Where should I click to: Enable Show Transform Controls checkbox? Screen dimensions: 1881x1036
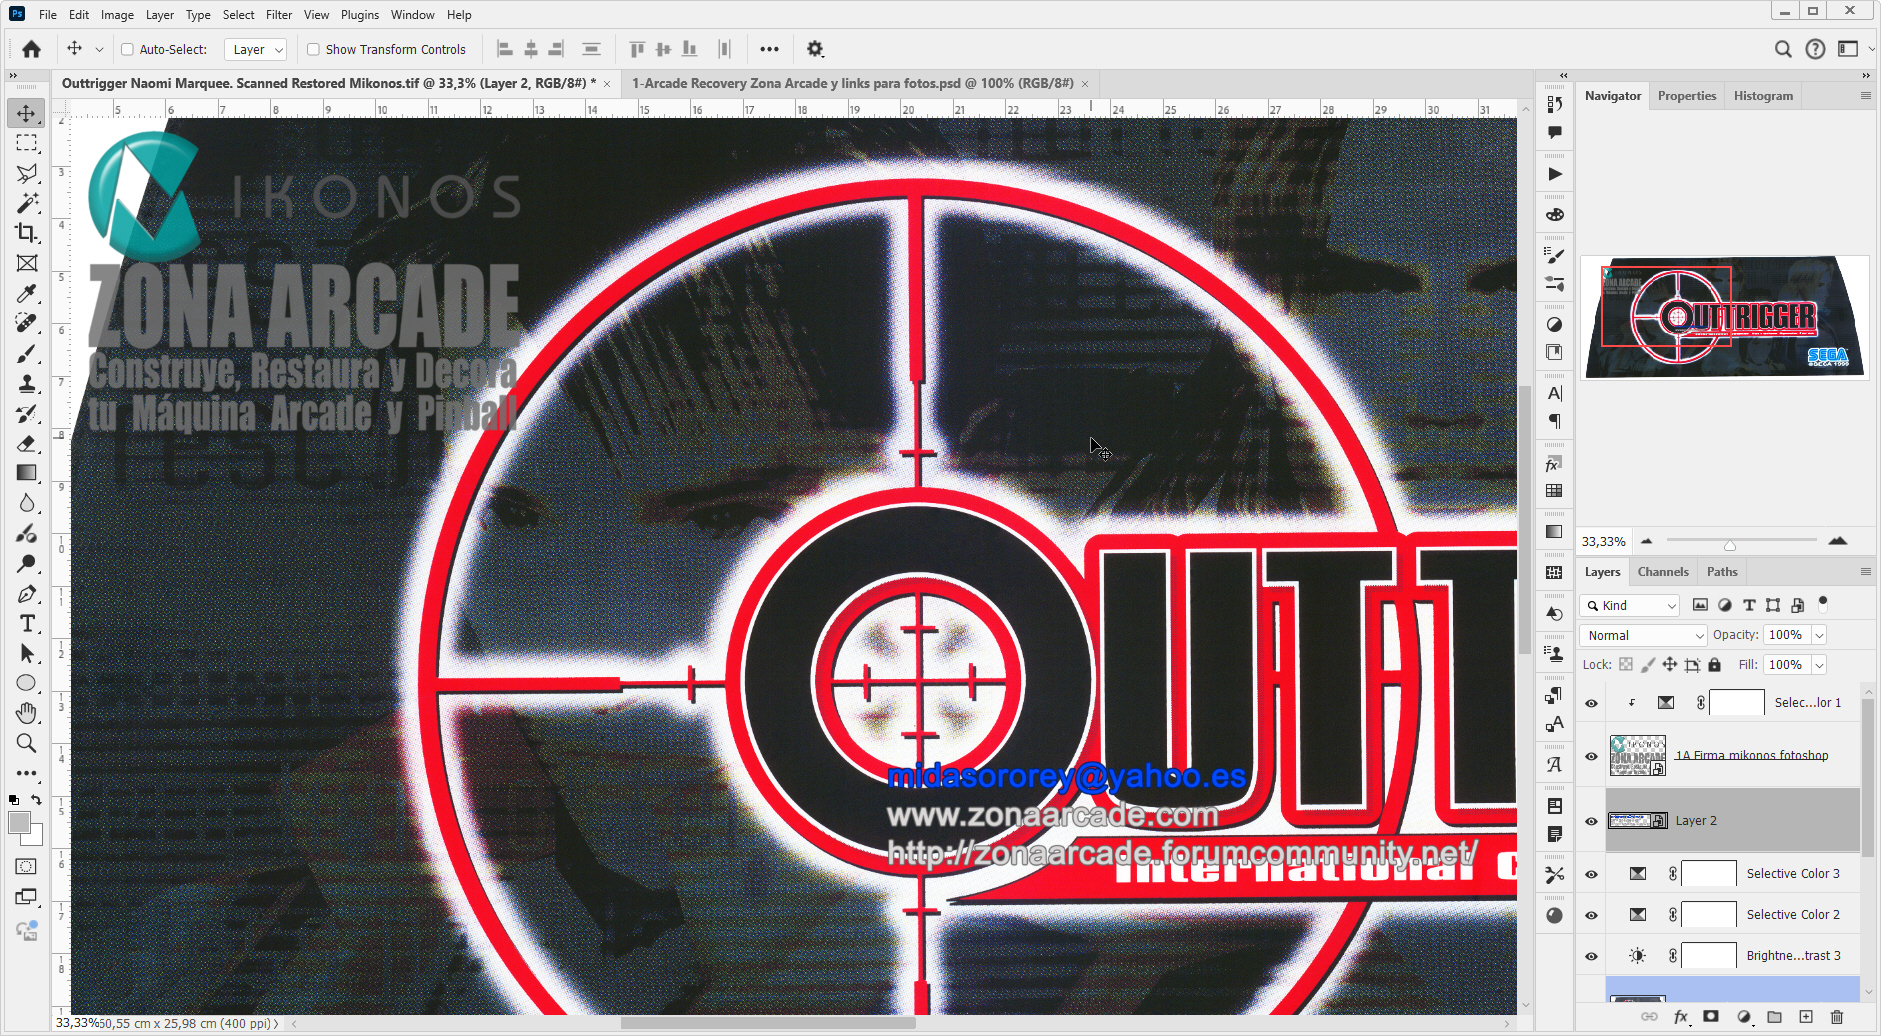click(313, 49)
